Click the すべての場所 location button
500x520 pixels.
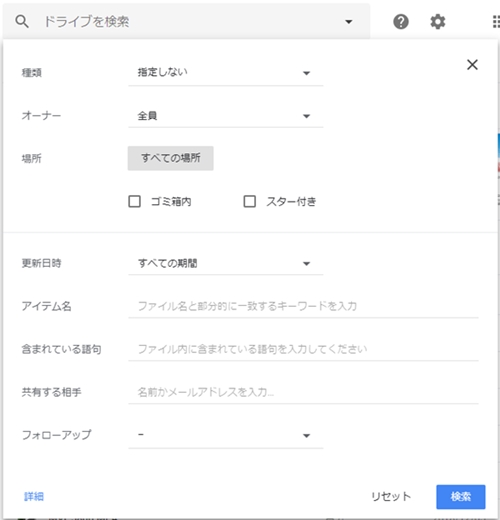tap(171, 158)
